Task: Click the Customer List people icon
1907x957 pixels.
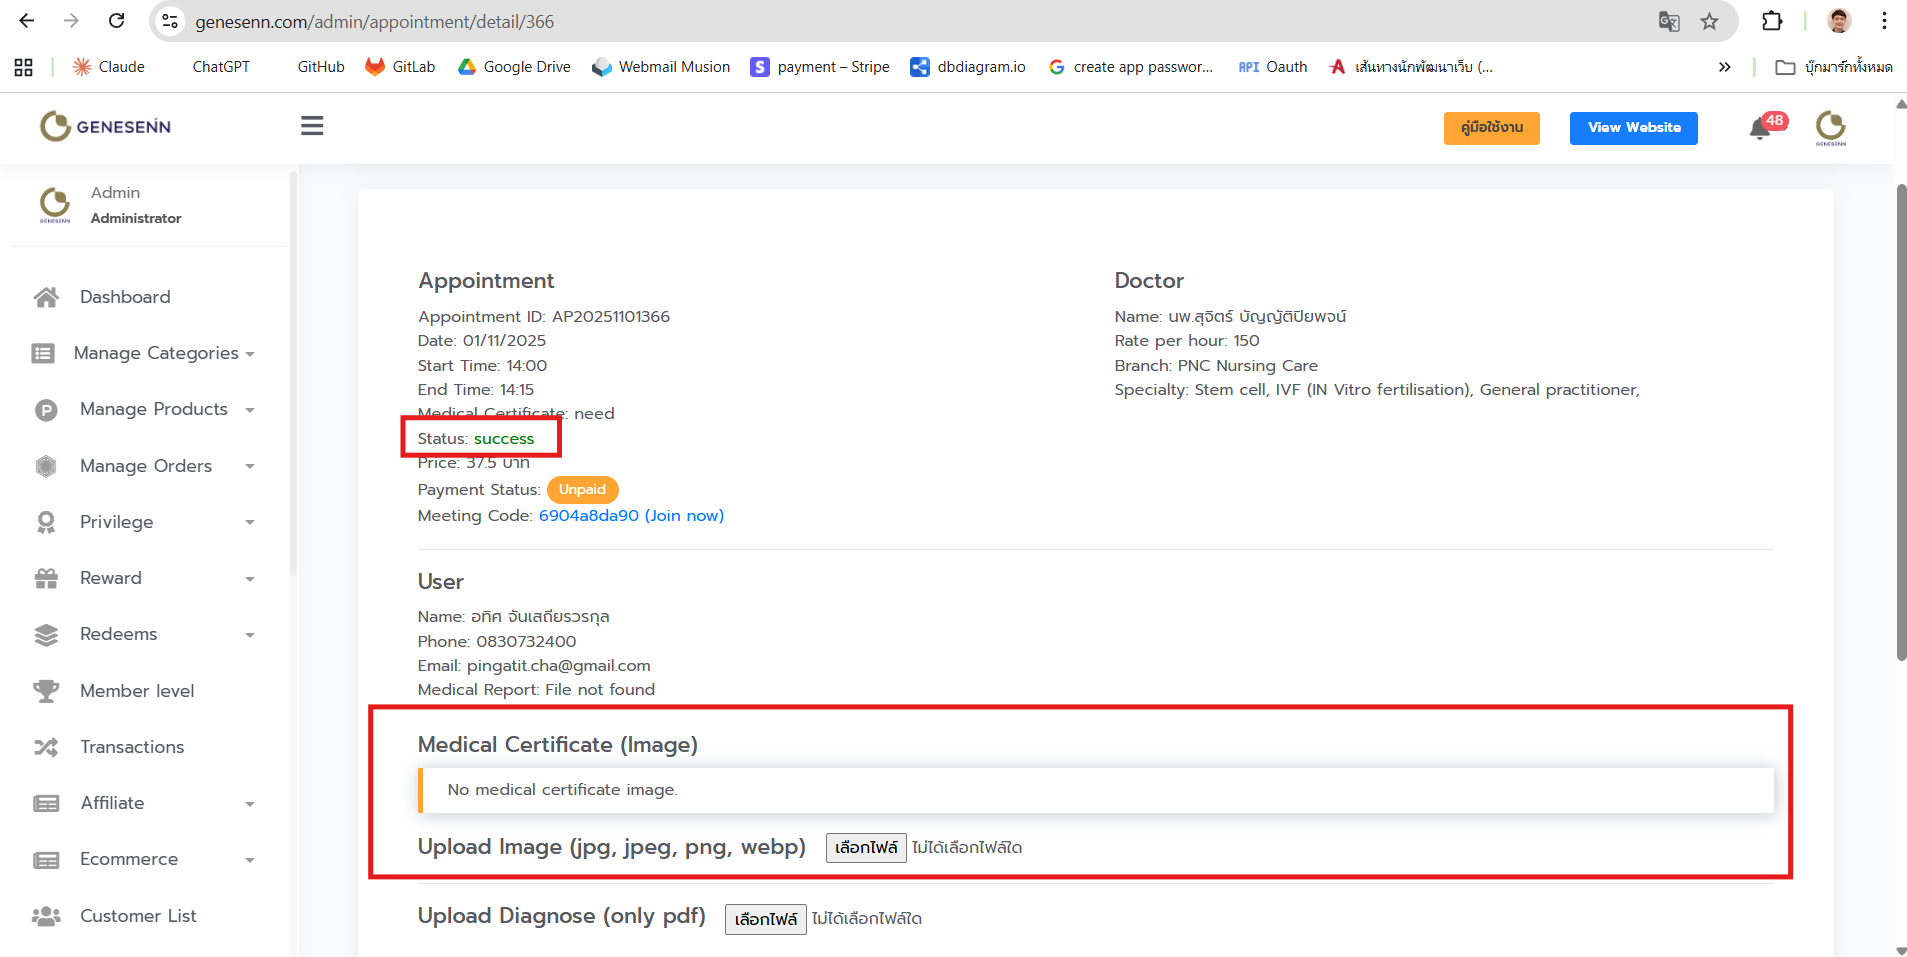Action: point(46,916)
